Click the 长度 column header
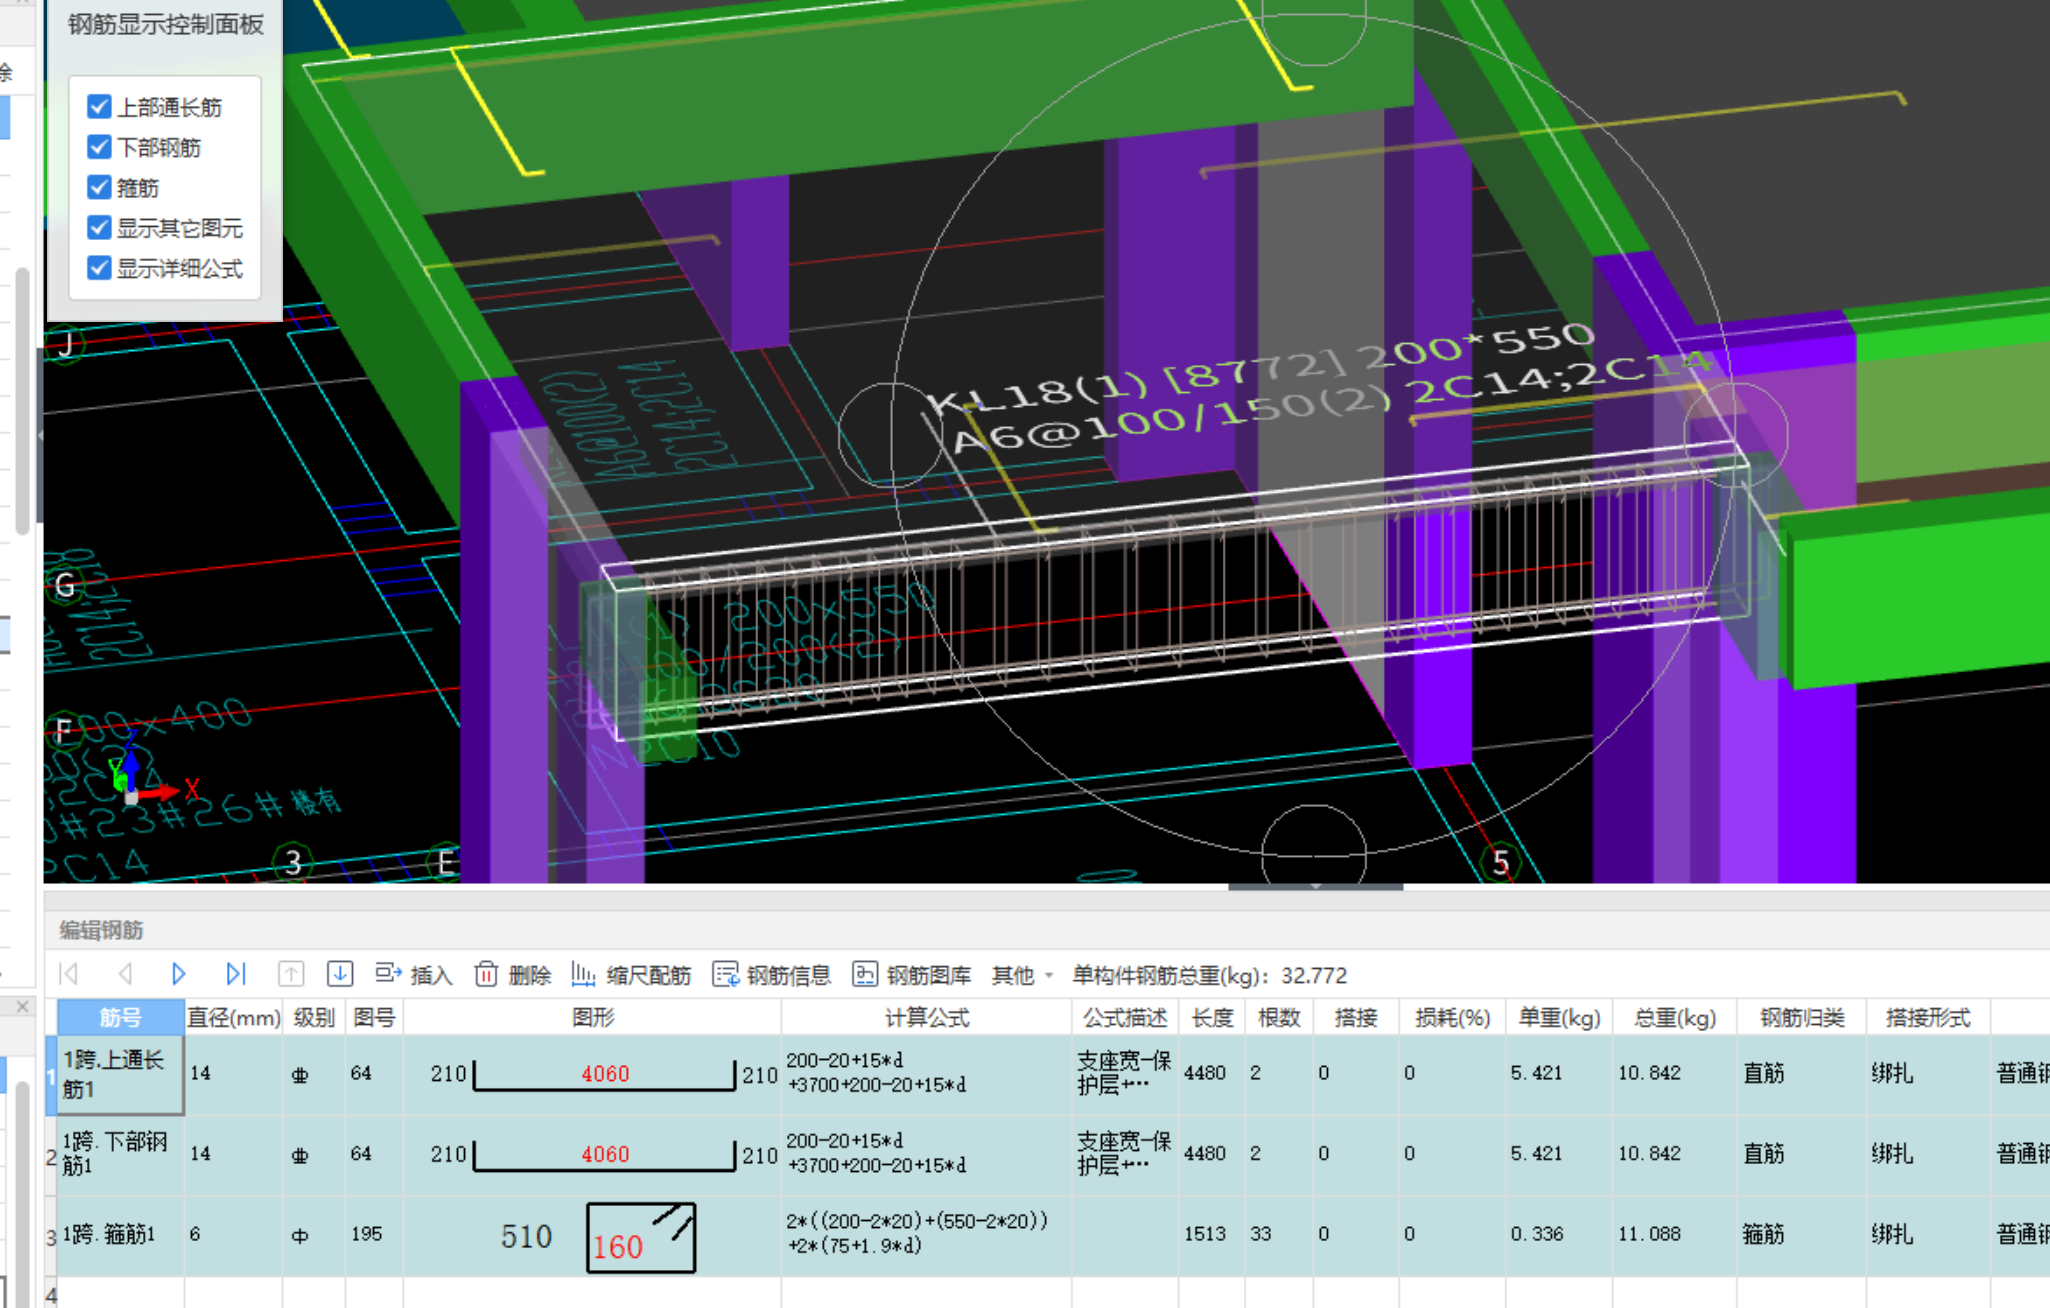This screenshot has height=1308, width=2050. coord(1212,1017)
